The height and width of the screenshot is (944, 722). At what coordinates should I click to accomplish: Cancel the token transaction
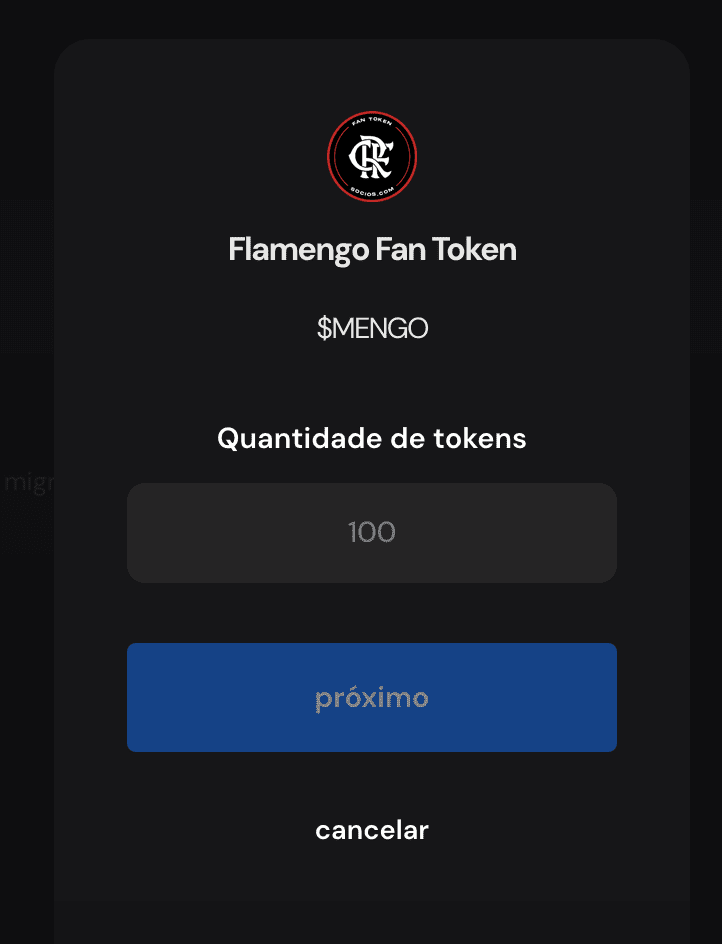(x=372, y=830)
